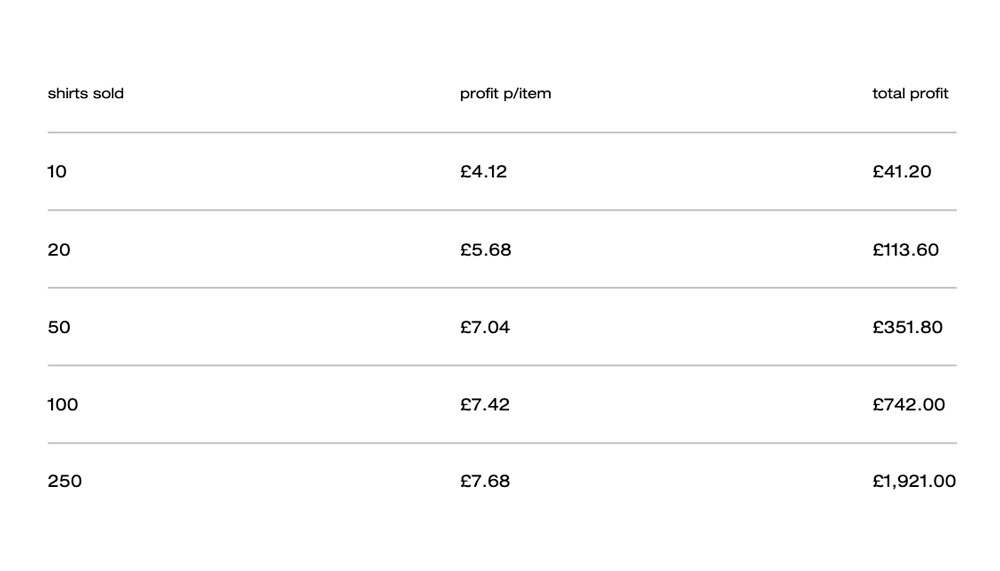The width and height of the screenshot is (1000, 571).
Task: Click the divider line above the 250 row
Action: [x=502, y=443]
